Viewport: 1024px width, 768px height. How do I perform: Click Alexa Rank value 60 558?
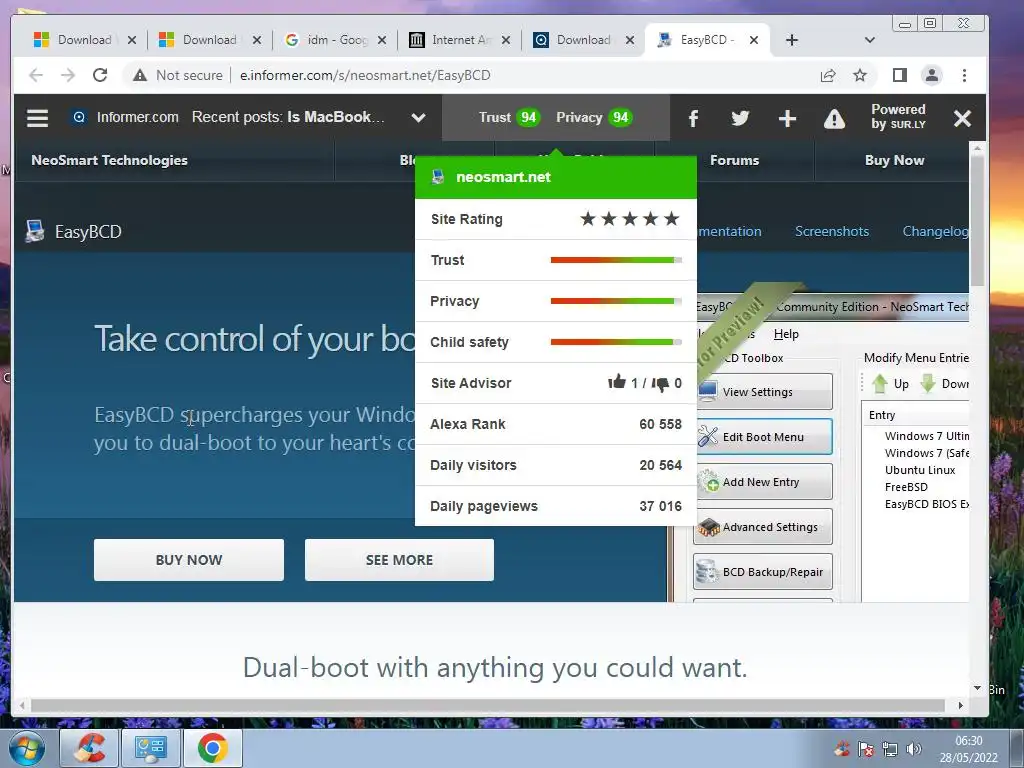[660, 424]
